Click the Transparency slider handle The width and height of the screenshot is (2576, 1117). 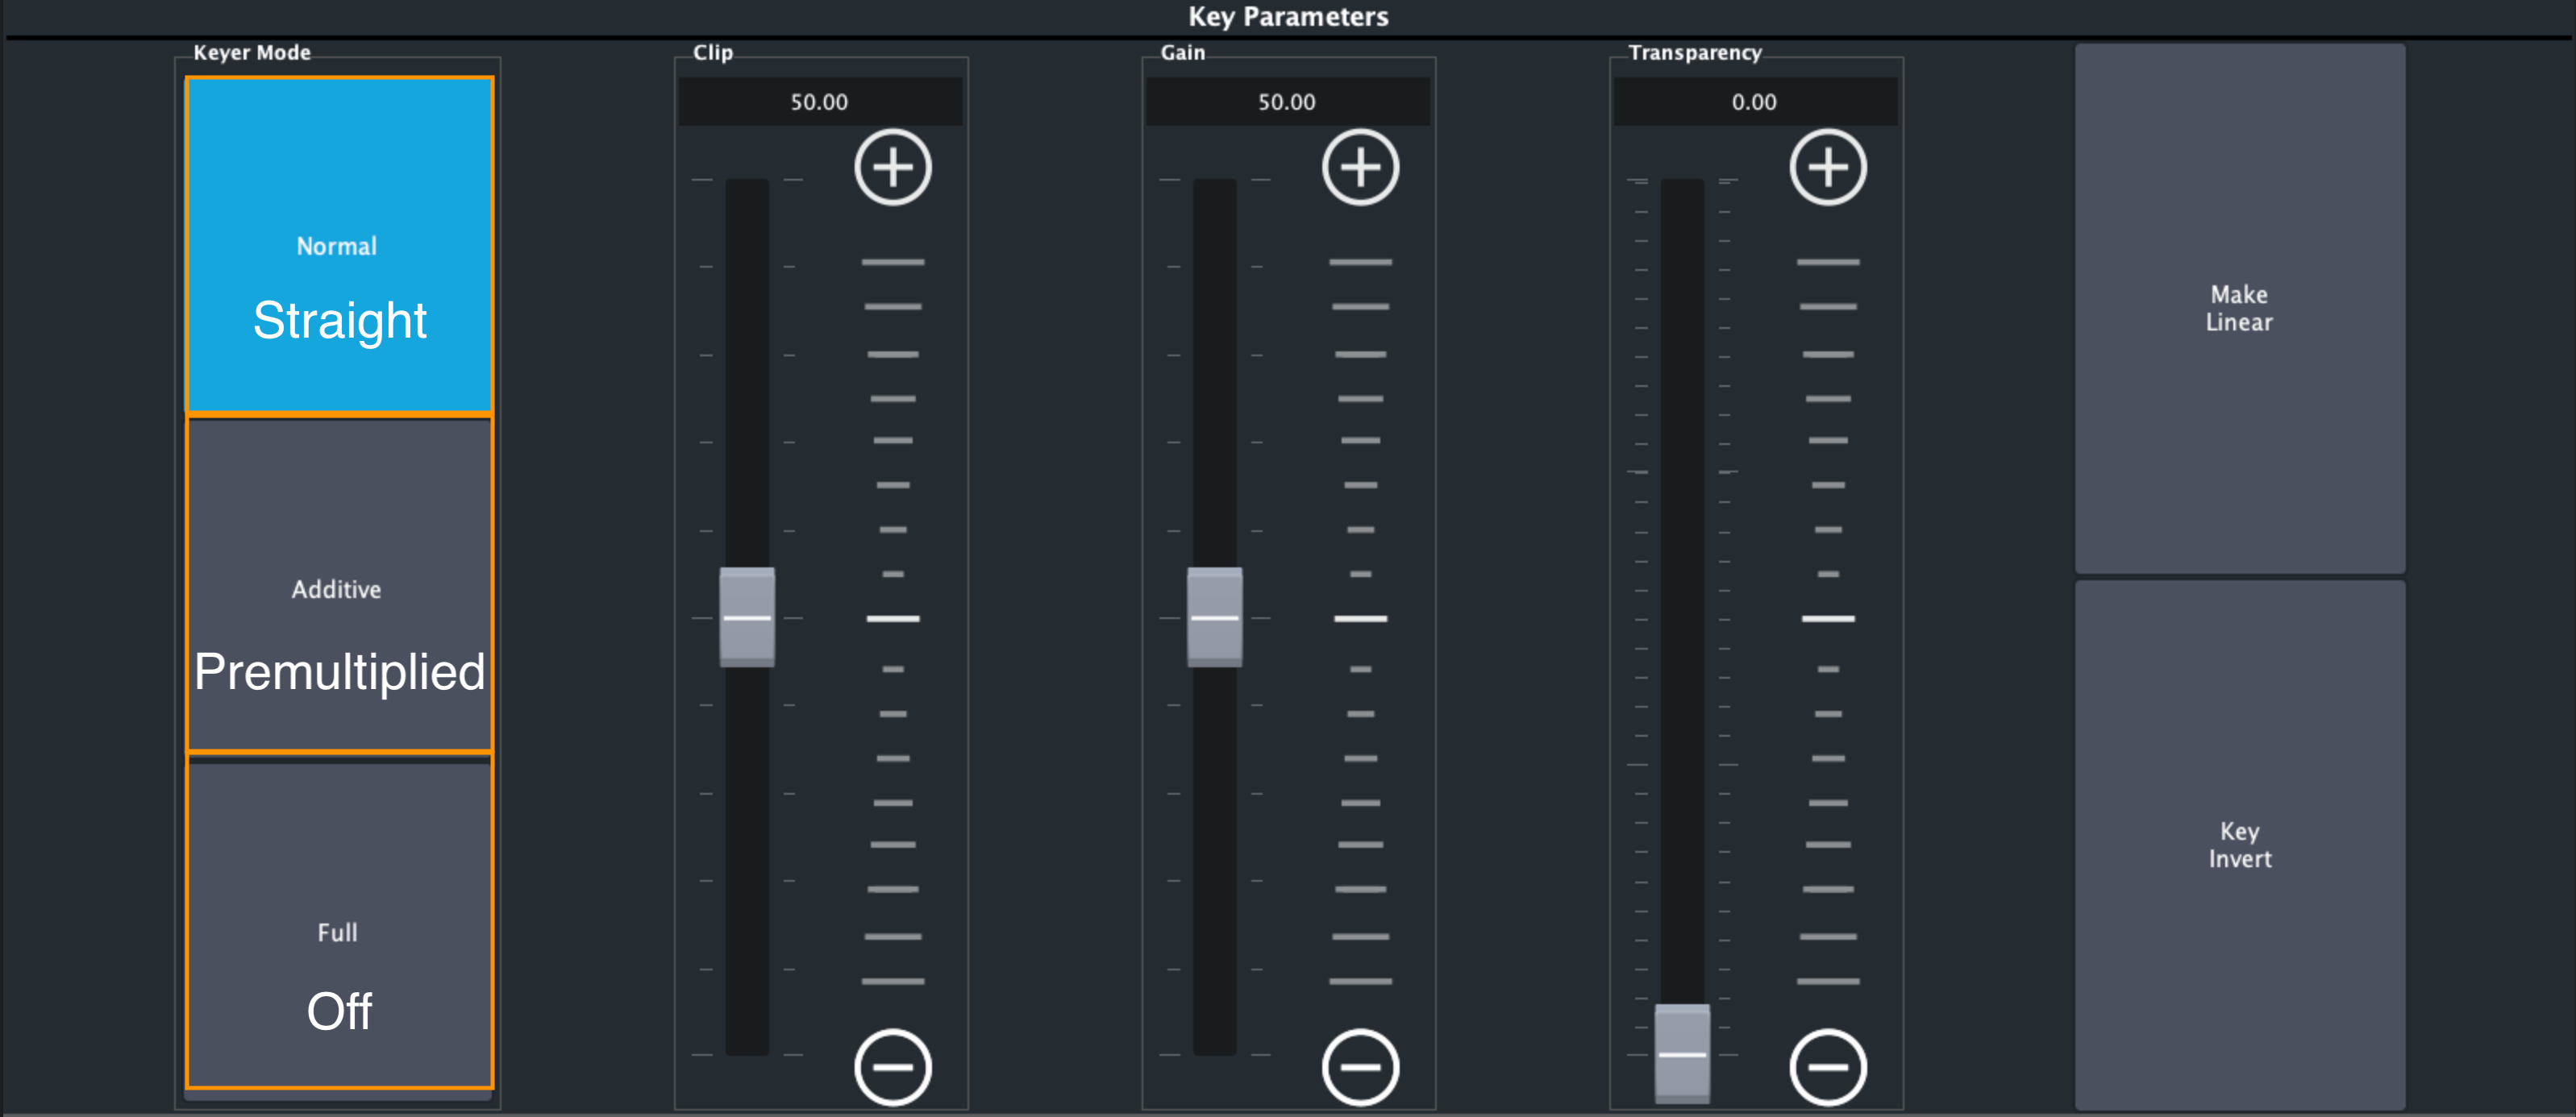tap(1682, 1054)
